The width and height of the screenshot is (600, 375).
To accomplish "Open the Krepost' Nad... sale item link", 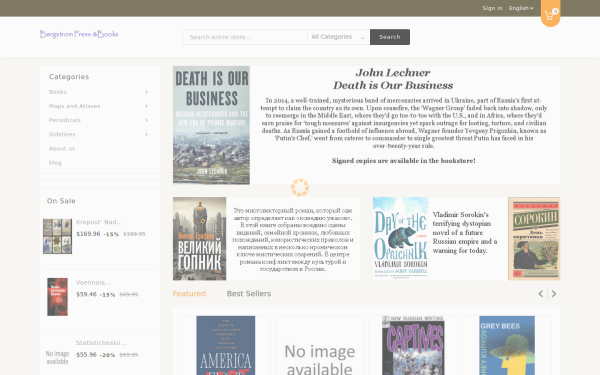I will (x=99, y=222).
